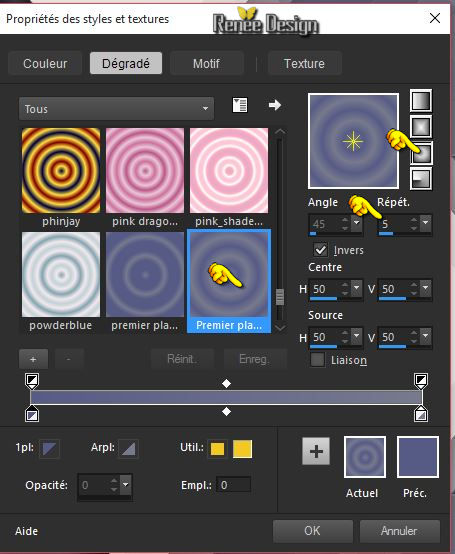Open the Tous category dropdown
Viewport: 455px width, 554px height.
(116, 109)
